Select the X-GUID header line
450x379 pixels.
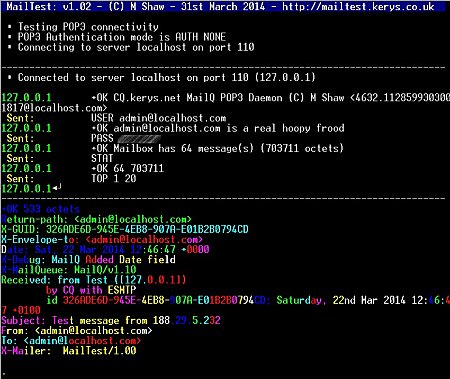125,229
